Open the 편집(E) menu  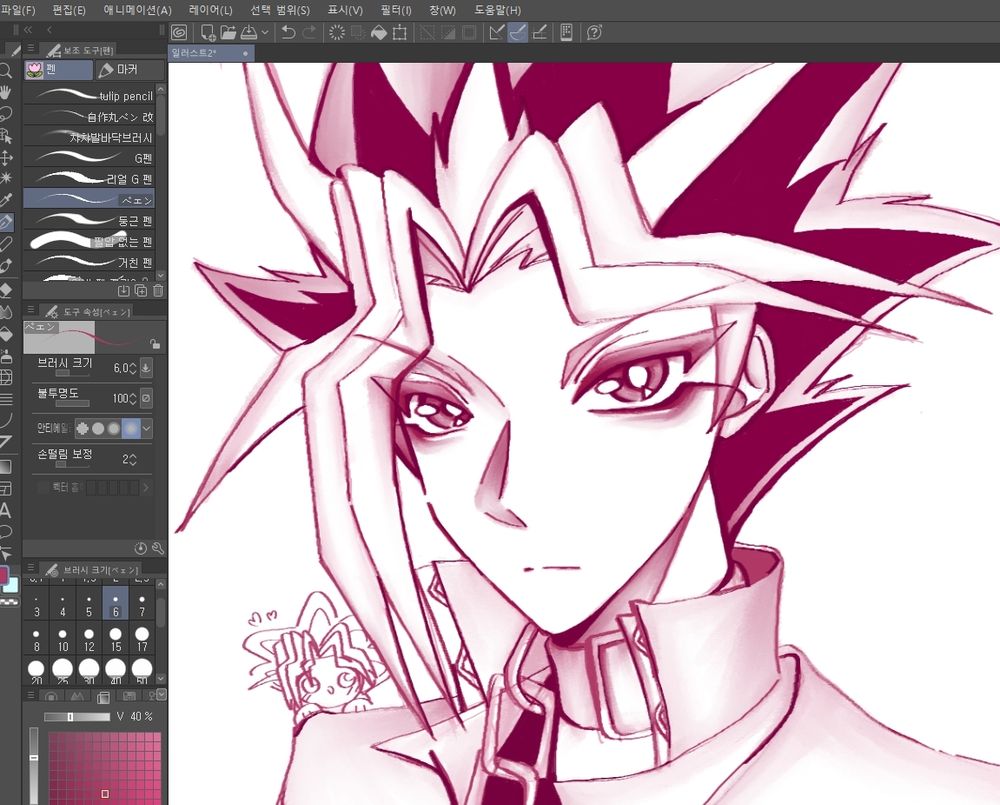(x=69, y=10)
